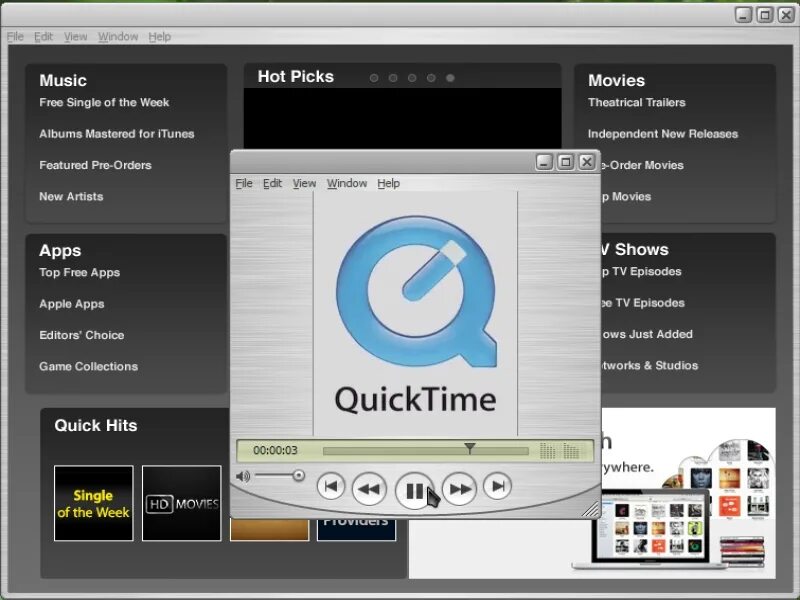Image resolution: width=800 pixels, height=600 pixels.
Task: Click the Hot Picks heading
Action: pyautogui.click(x=295, y=77)
